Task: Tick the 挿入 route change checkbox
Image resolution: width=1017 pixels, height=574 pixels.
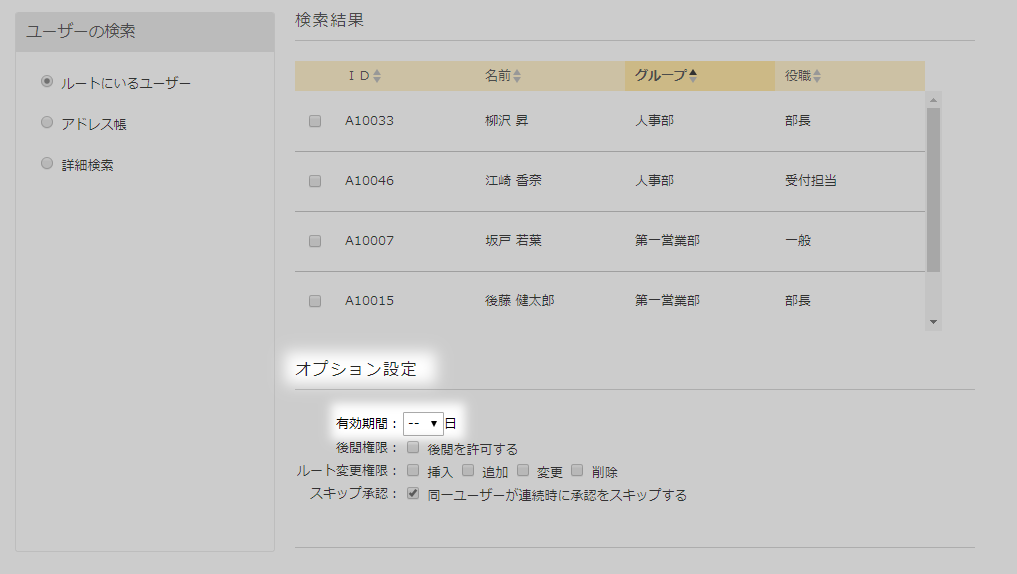Action: [413, 470]
